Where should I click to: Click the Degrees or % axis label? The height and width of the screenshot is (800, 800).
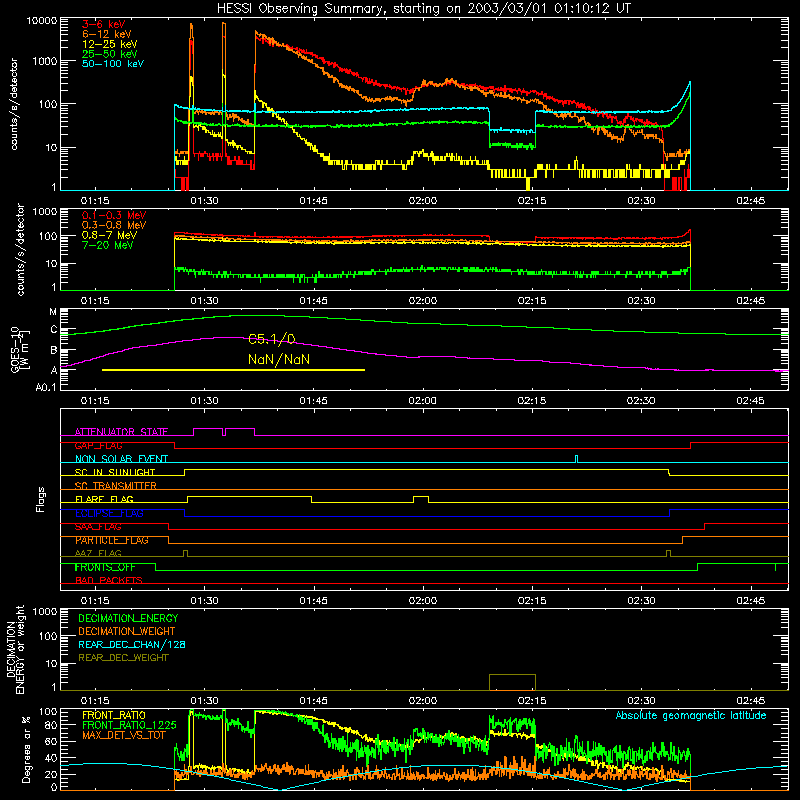coord(26,750)
